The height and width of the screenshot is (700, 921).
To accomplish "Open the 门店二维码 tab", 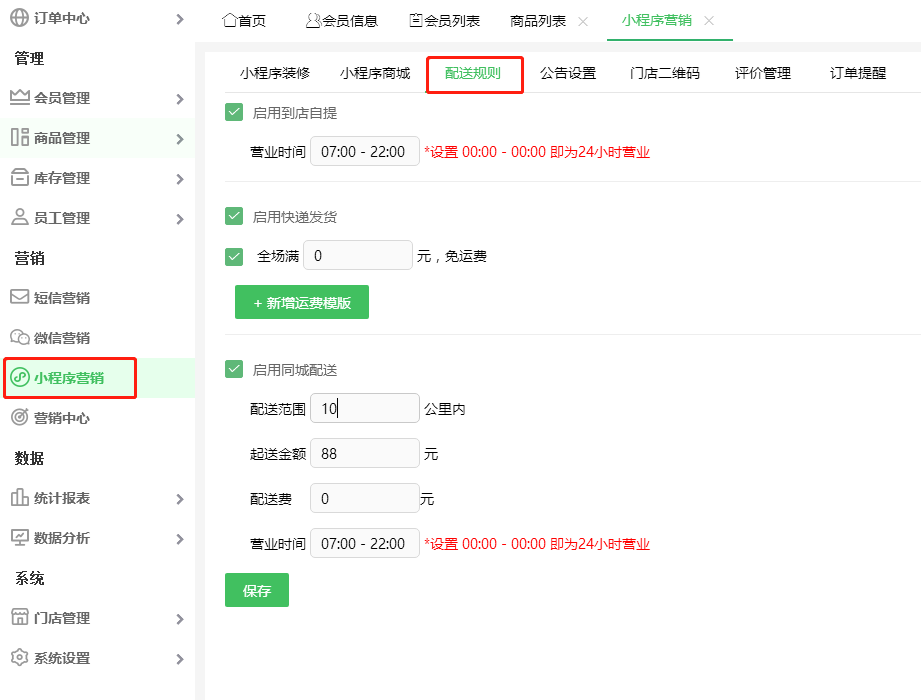I will 664,72.
